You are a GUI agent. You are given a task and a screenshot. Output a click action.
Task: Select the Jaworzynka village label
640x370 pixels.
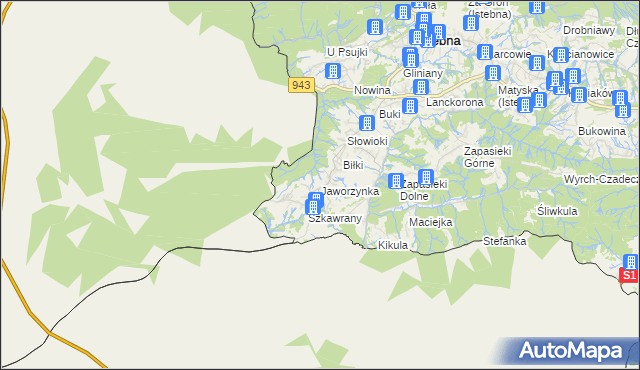pos(351,191)
